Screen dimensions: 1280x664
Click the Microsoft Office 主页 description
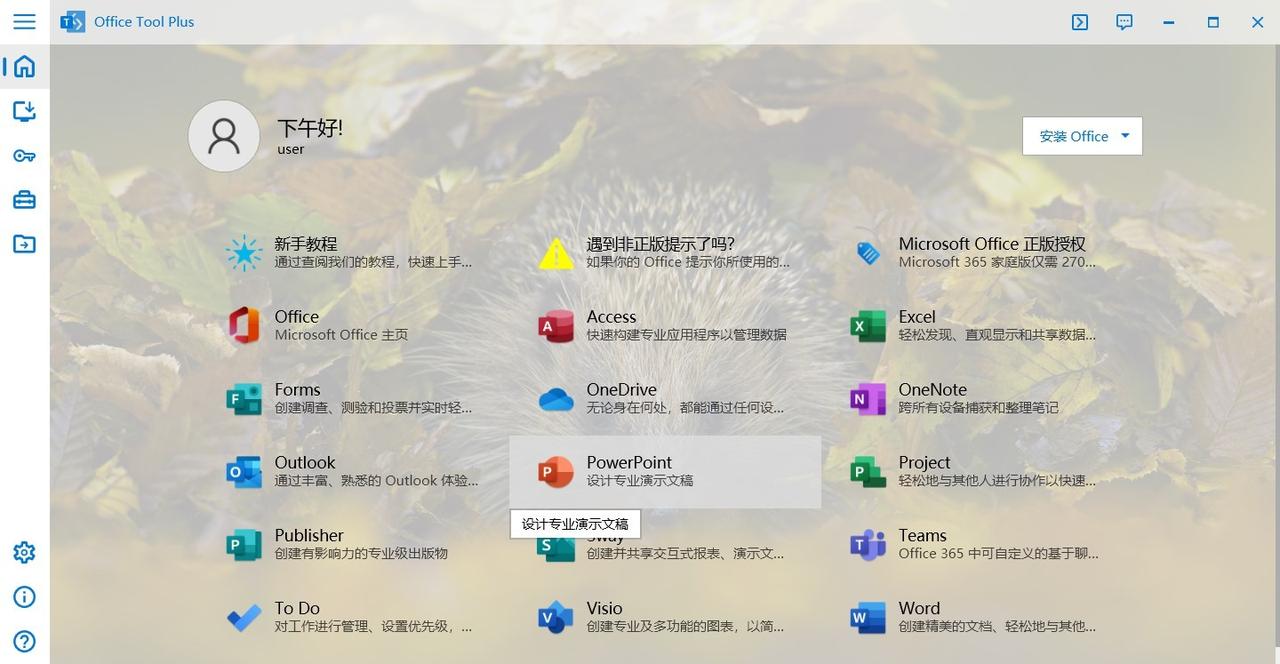(341, 335)
